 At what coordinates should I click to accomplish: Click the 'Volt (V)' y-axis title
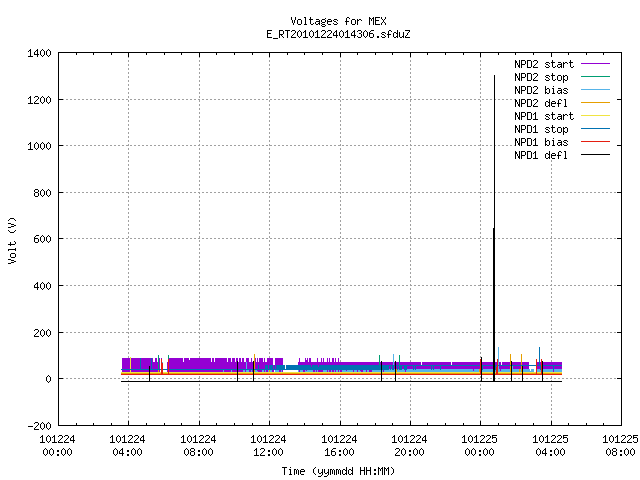tap(12, 240)
